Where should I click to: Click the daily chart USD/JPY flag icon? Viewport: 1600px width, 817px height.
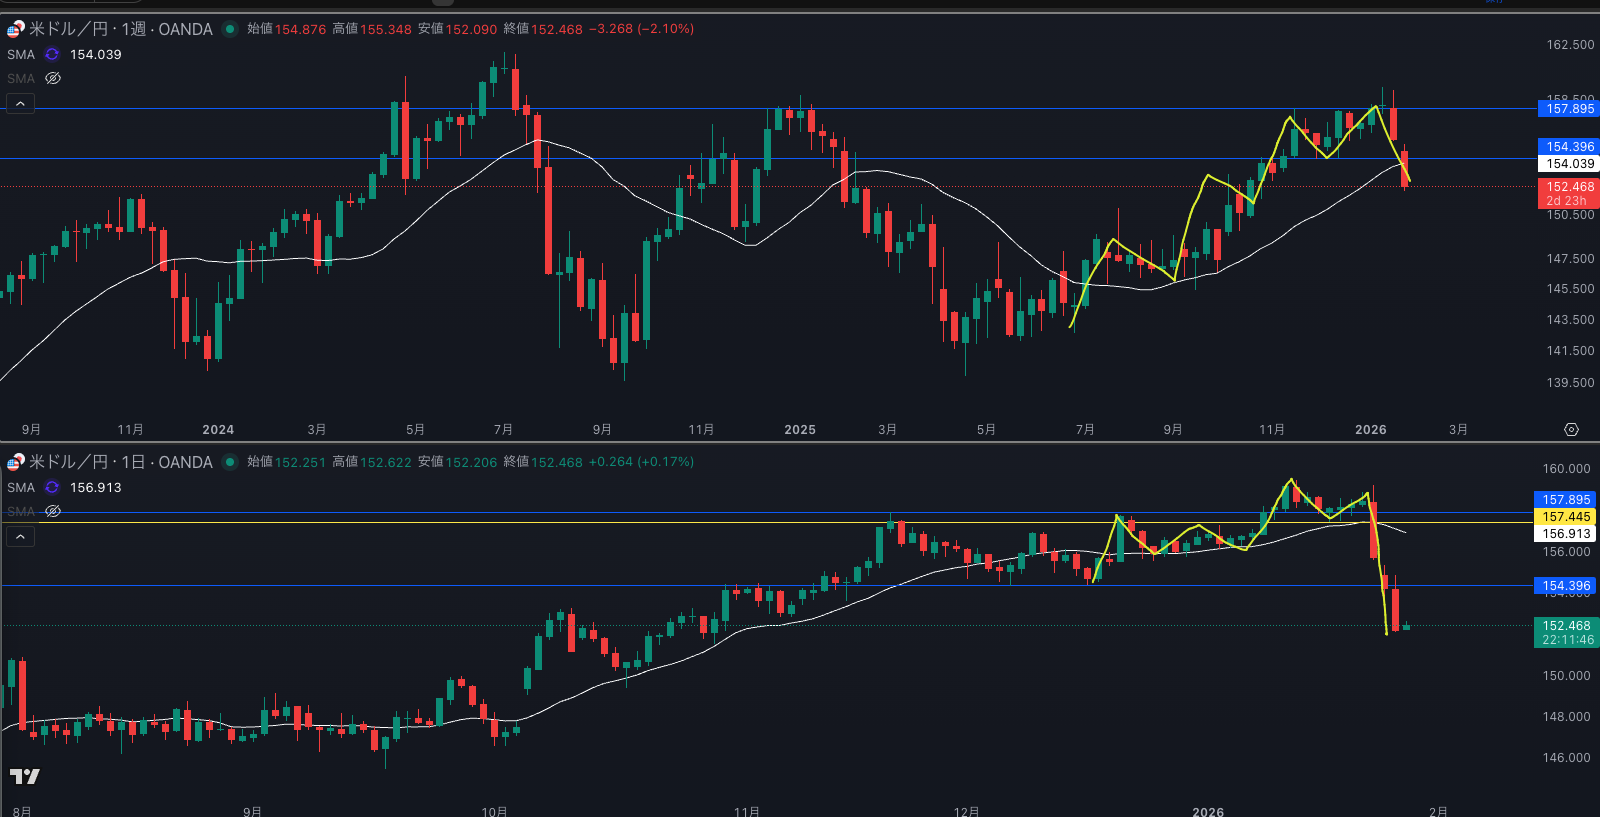tap(15, 462)
